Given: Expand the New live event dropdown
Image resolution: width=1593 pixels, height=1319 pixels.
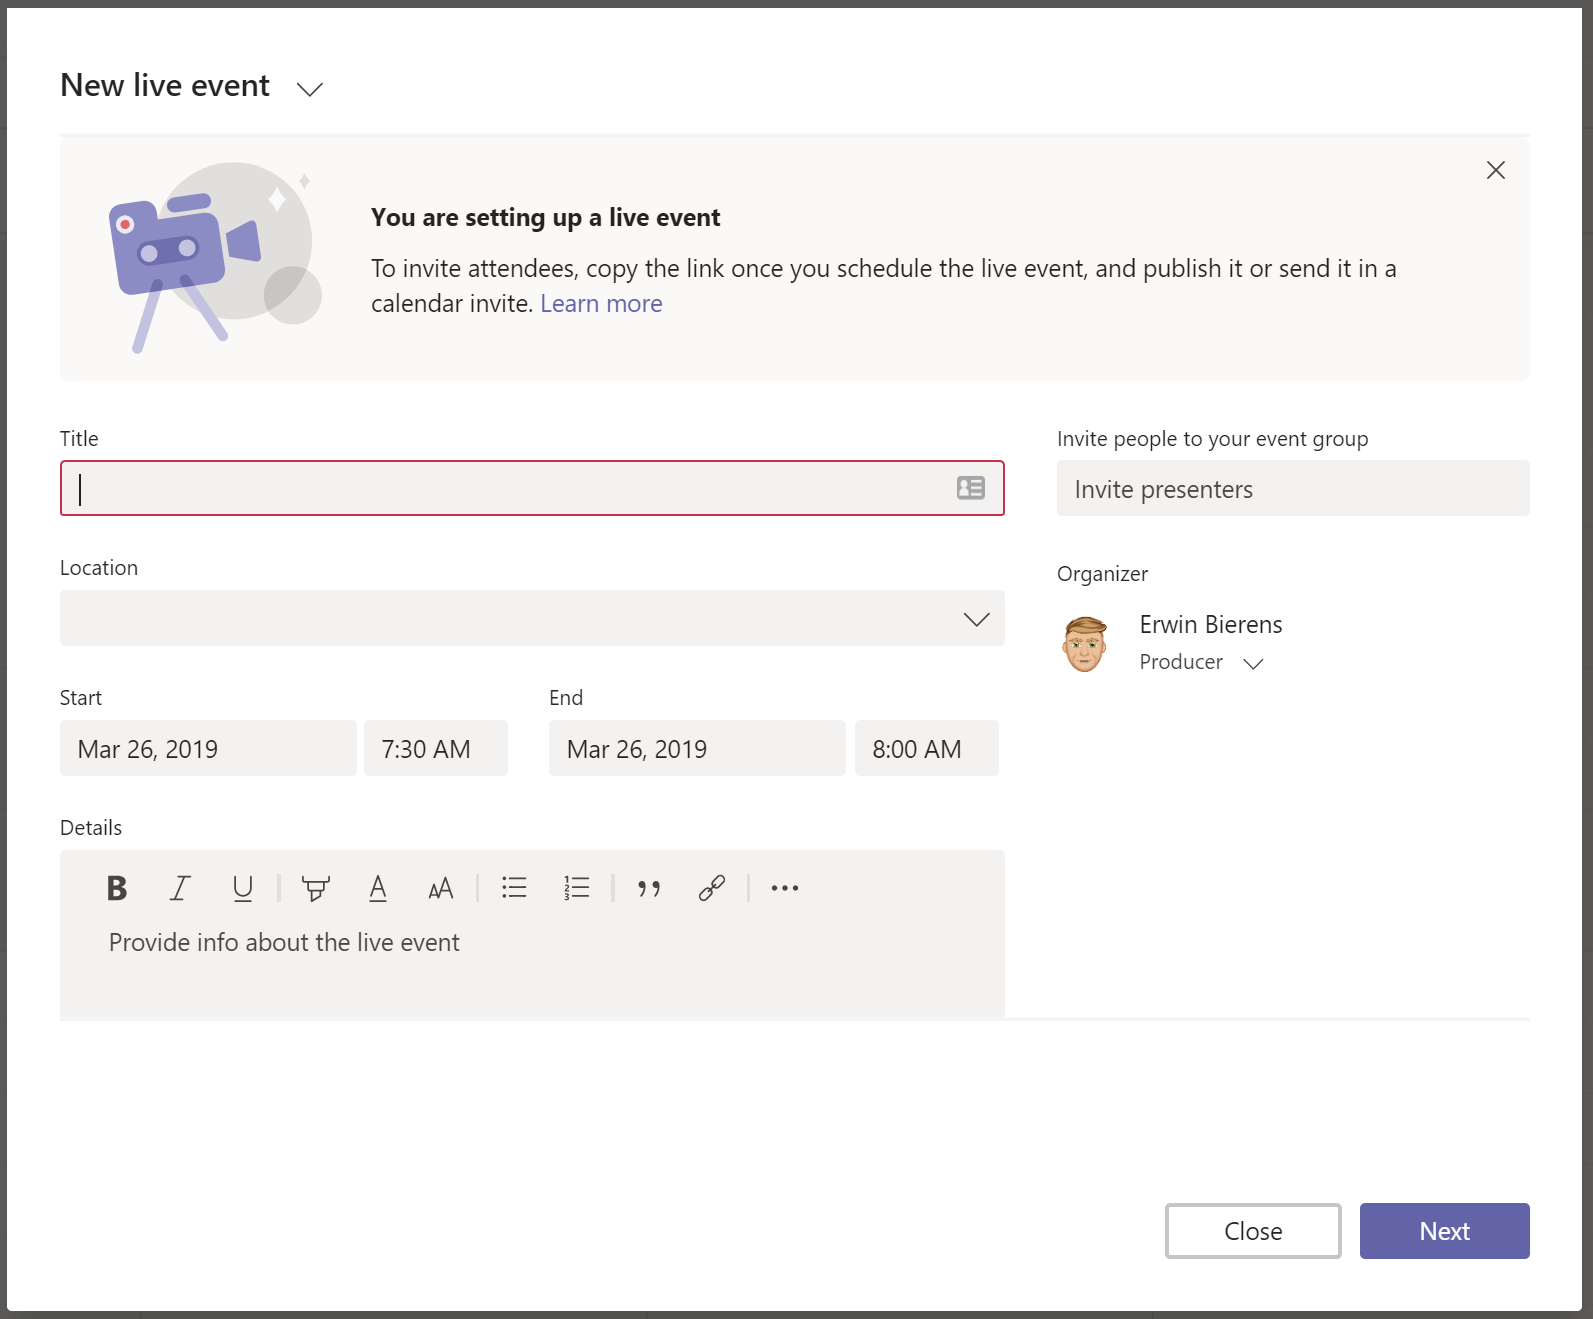Looking at the screenshot, I should pos(310,89).
